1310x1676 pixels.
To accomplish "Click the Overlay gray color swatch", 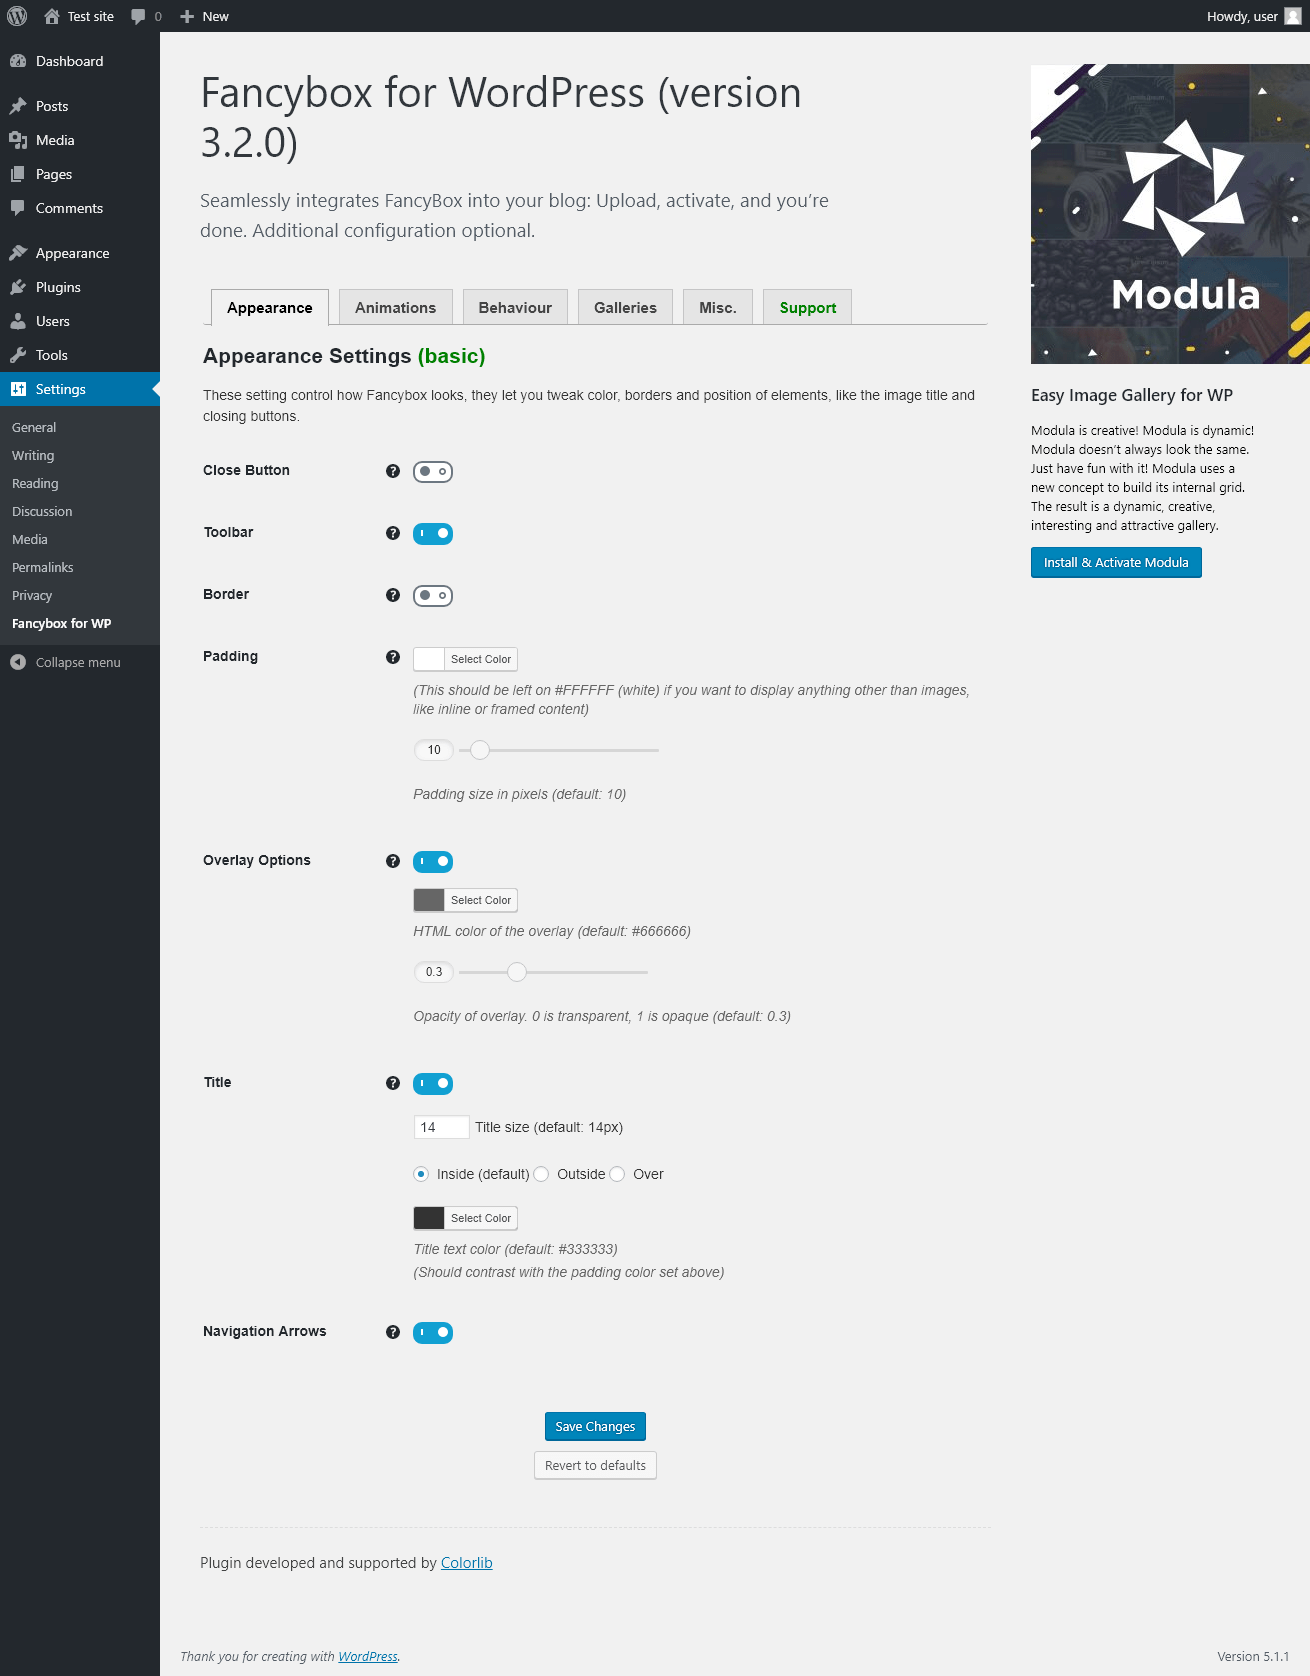I will pos(429,900).
